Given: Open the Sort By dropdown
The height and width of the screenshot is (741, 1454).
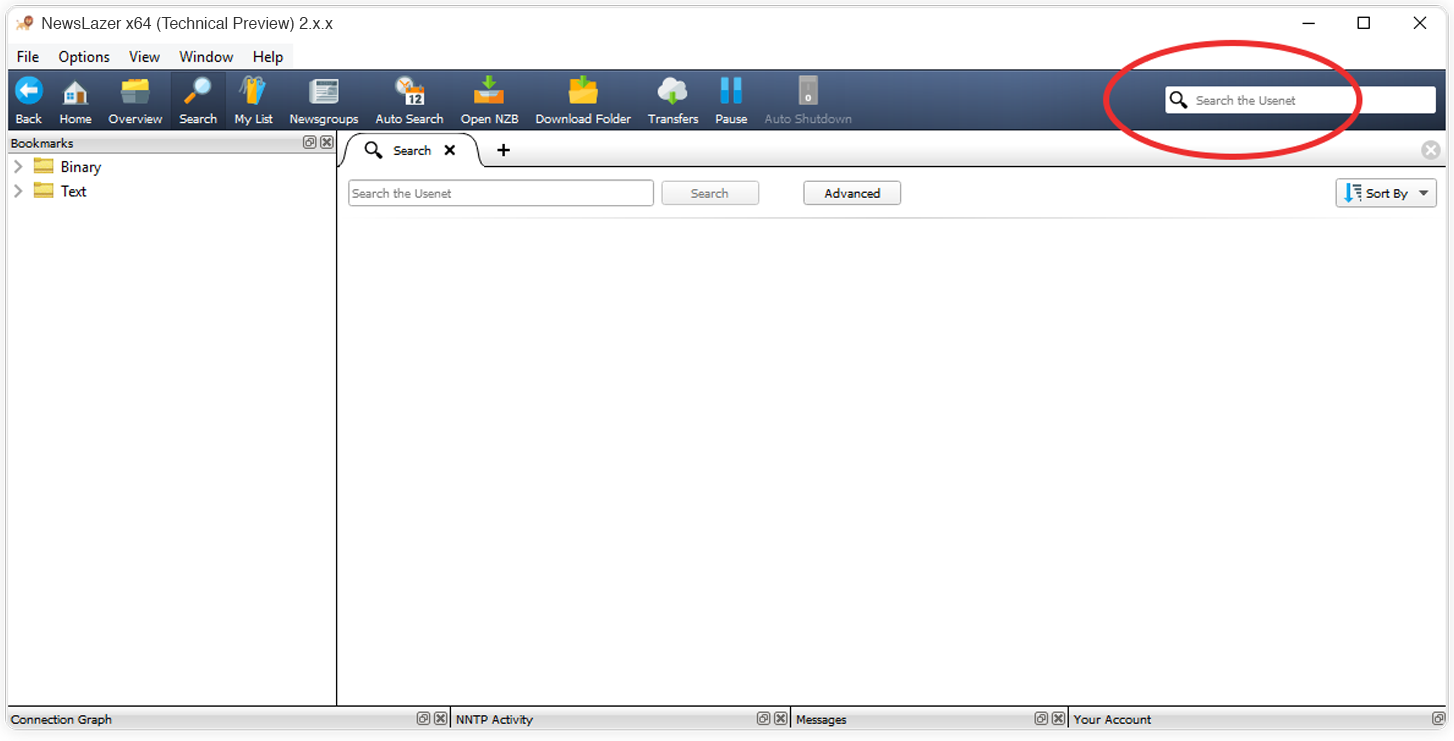Looking at the screenshot, I should point(1386,193).
